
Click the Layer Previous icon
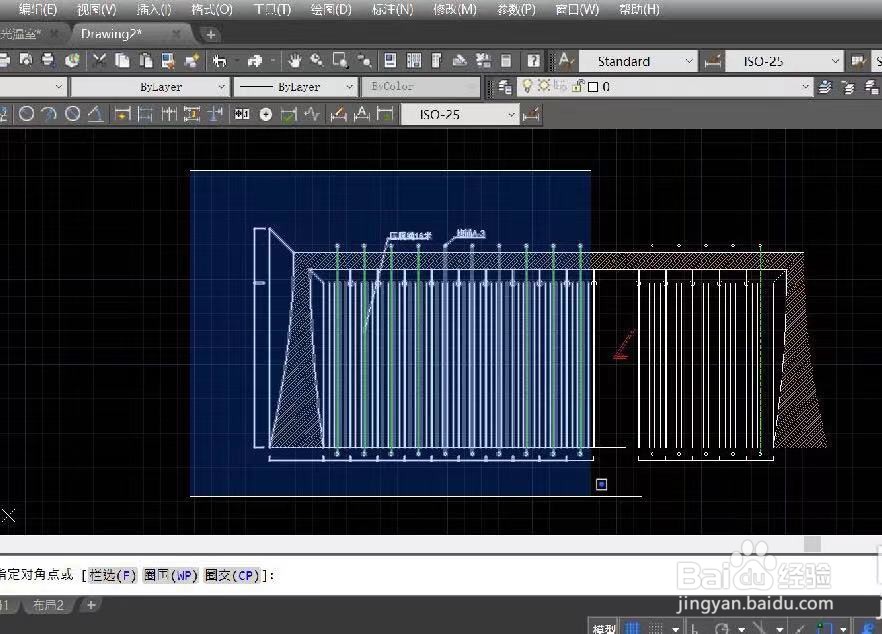point(848,87)
